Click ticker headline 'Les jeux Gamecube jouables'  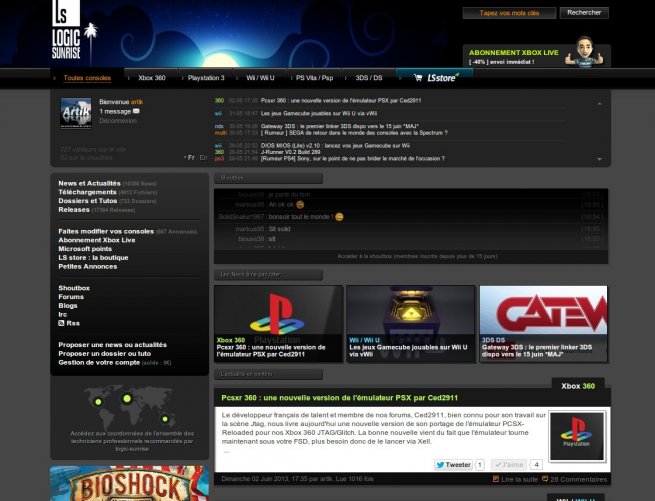(x=319, y=113)
